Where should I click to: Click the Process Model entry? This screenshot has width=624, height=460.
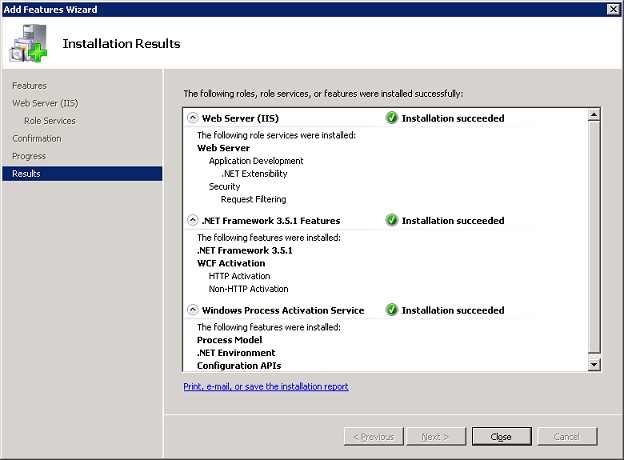pos(230,340)
